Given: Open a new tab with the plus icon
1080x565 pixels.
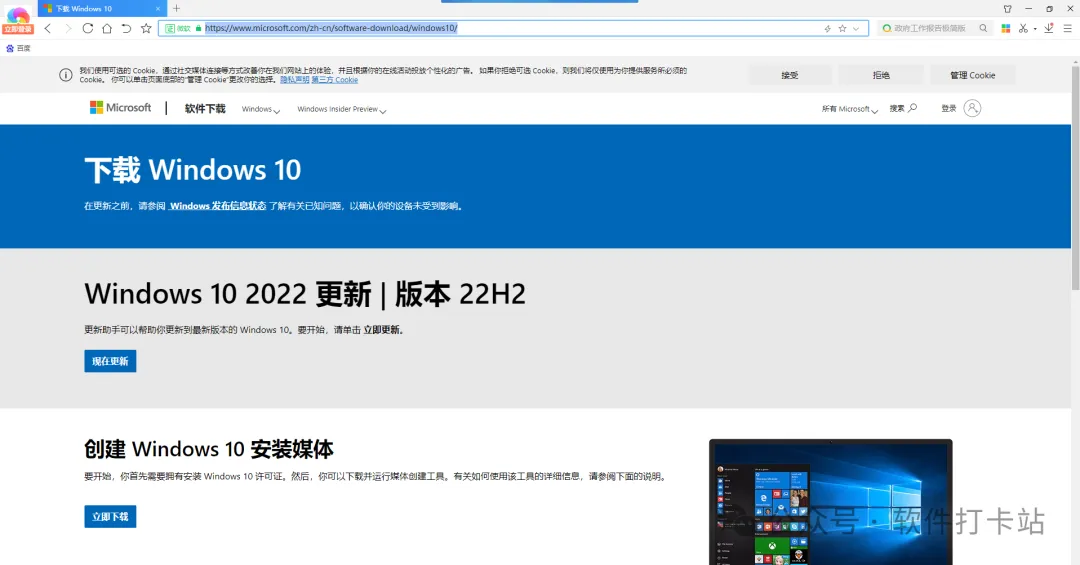Looking at the screenshot, I should coord(176,8).
